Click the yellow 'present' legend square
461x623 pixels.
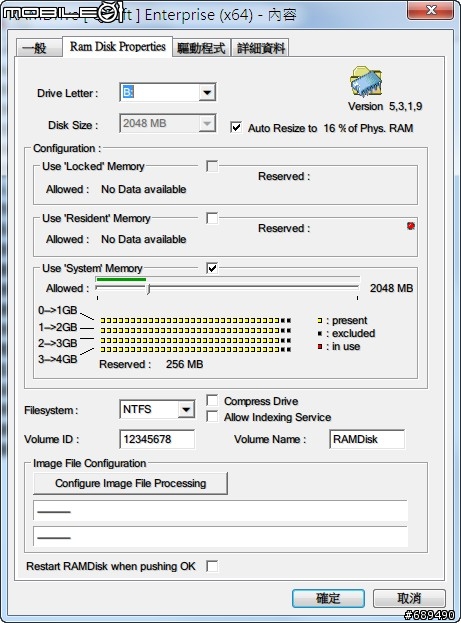(320, 320)
